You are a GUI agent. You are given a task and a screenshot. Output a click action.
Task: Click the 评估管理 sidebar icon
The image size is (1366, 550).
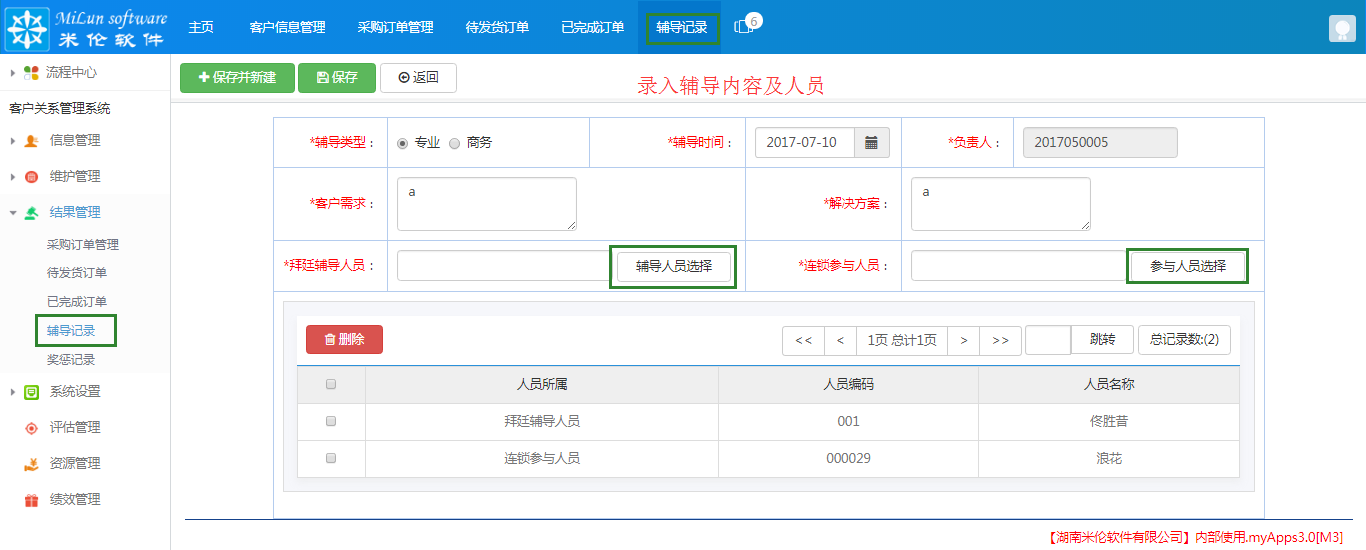point(31,428)
